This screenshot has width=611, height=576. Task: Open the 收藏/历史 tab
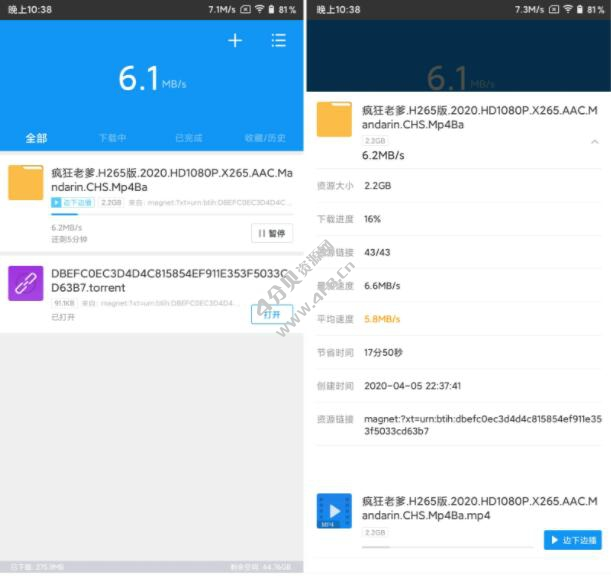click(x=265, y=138)
